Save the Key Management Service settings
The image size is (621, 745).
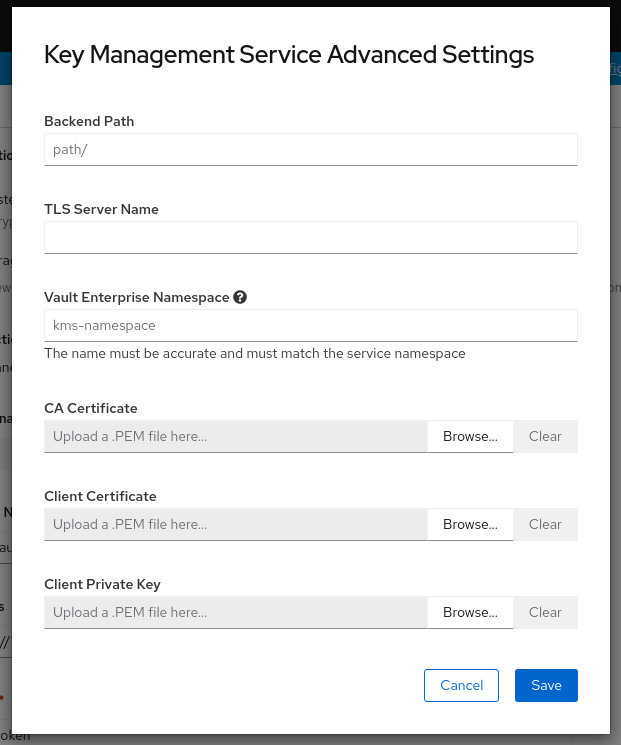pyautogui.click(x=546, y=685)
